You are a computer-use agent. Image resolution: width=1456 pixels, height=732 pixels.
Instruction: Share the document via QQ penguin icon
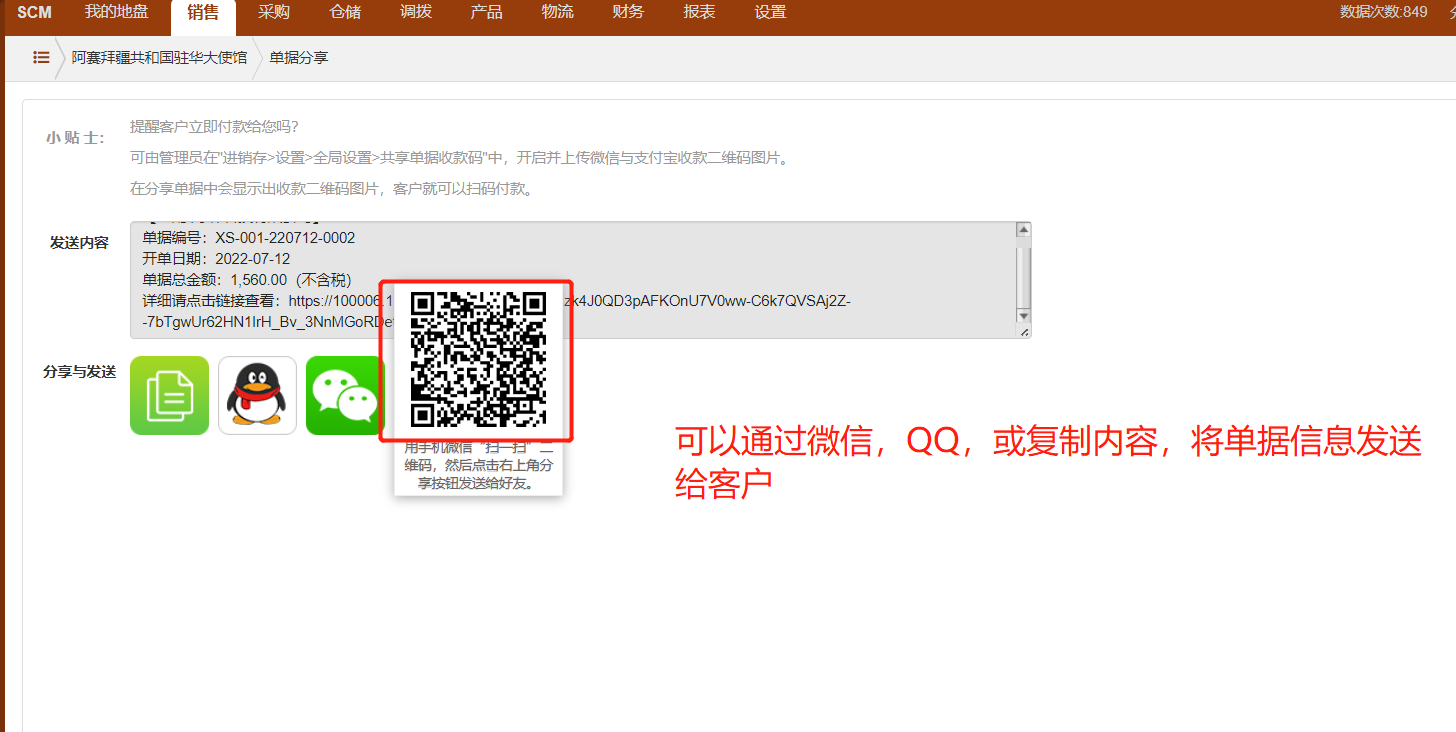(257, 395)
